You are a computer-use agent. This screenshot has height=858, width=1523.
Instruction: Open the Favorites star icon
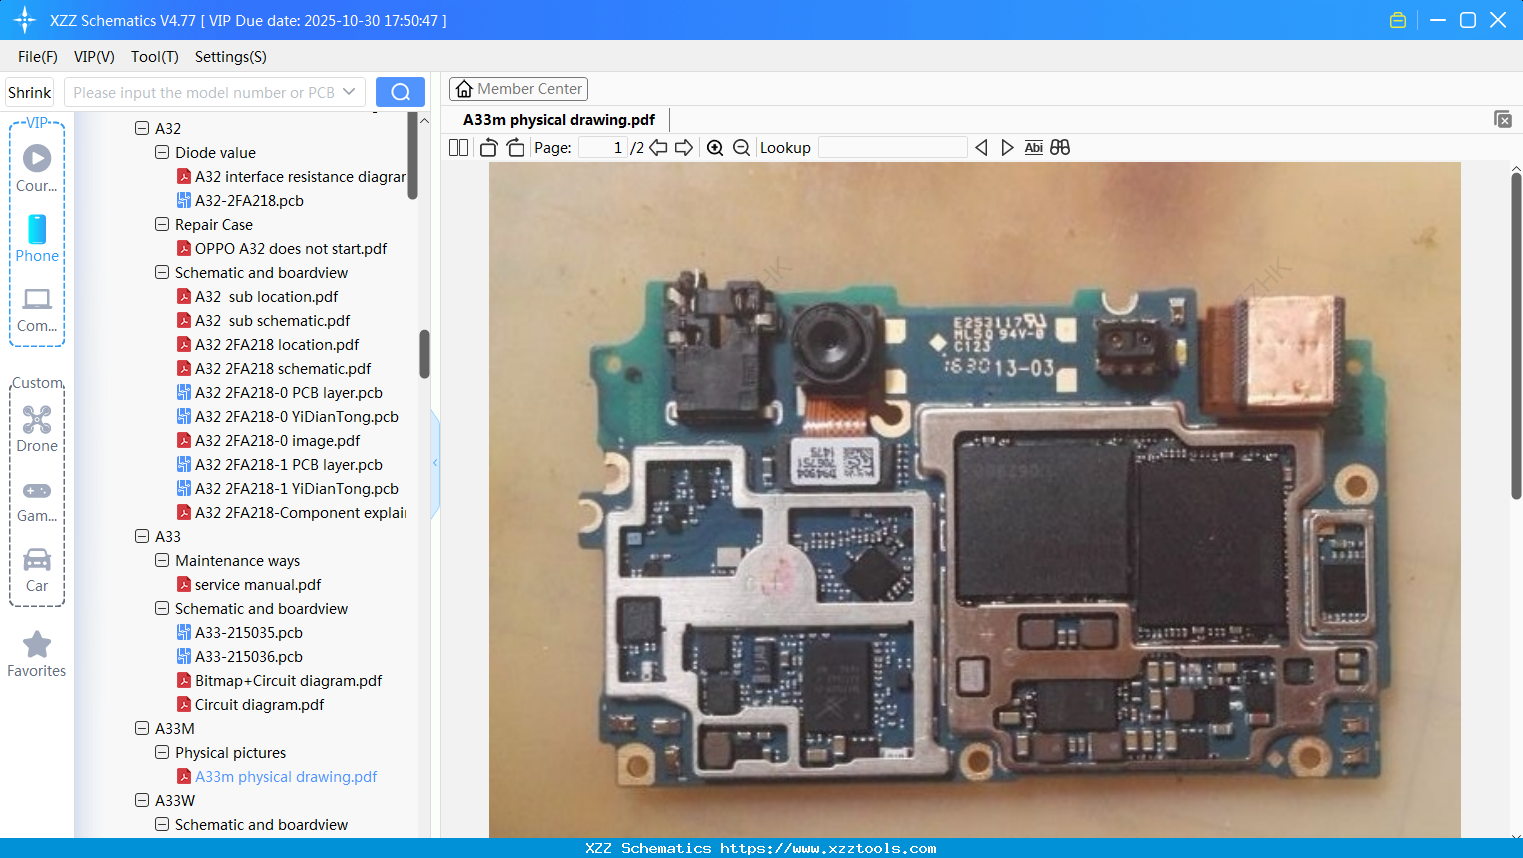pos(37,644)
